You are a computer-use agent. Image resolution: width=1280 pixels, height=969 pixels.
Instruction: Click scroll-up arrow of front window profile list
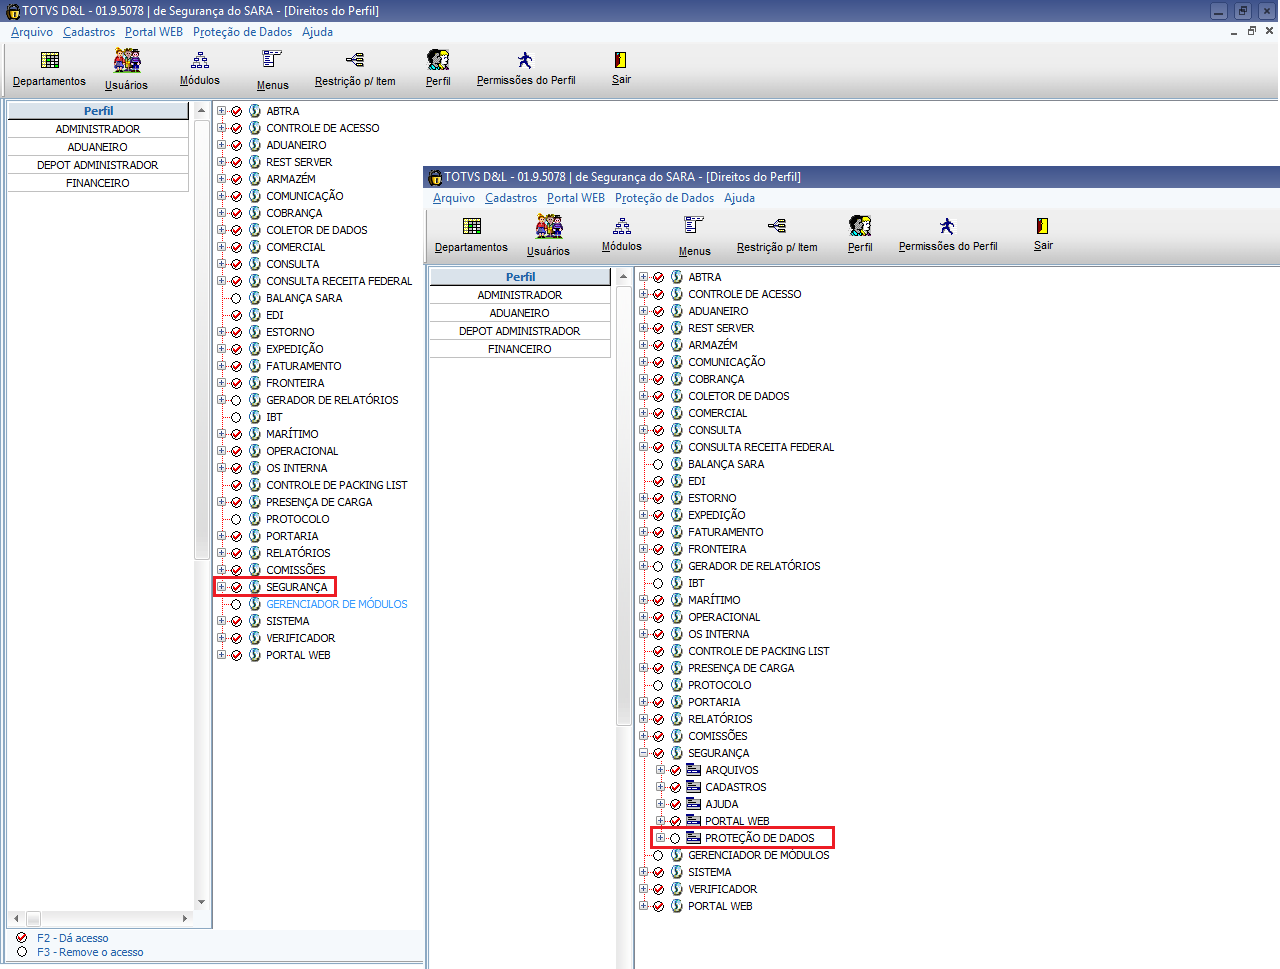[623, 277]
